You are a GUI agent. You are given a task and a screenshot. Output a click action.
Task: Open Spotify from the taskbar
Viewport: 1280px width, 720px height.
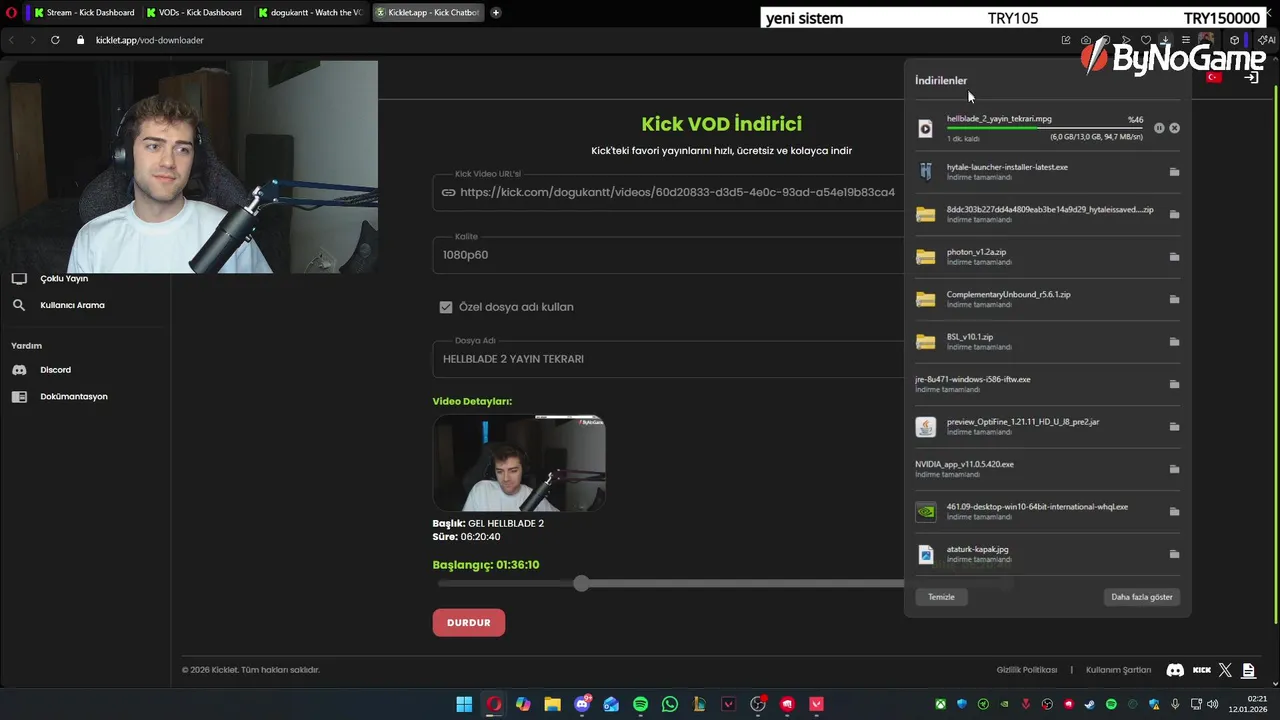point(640,704)
